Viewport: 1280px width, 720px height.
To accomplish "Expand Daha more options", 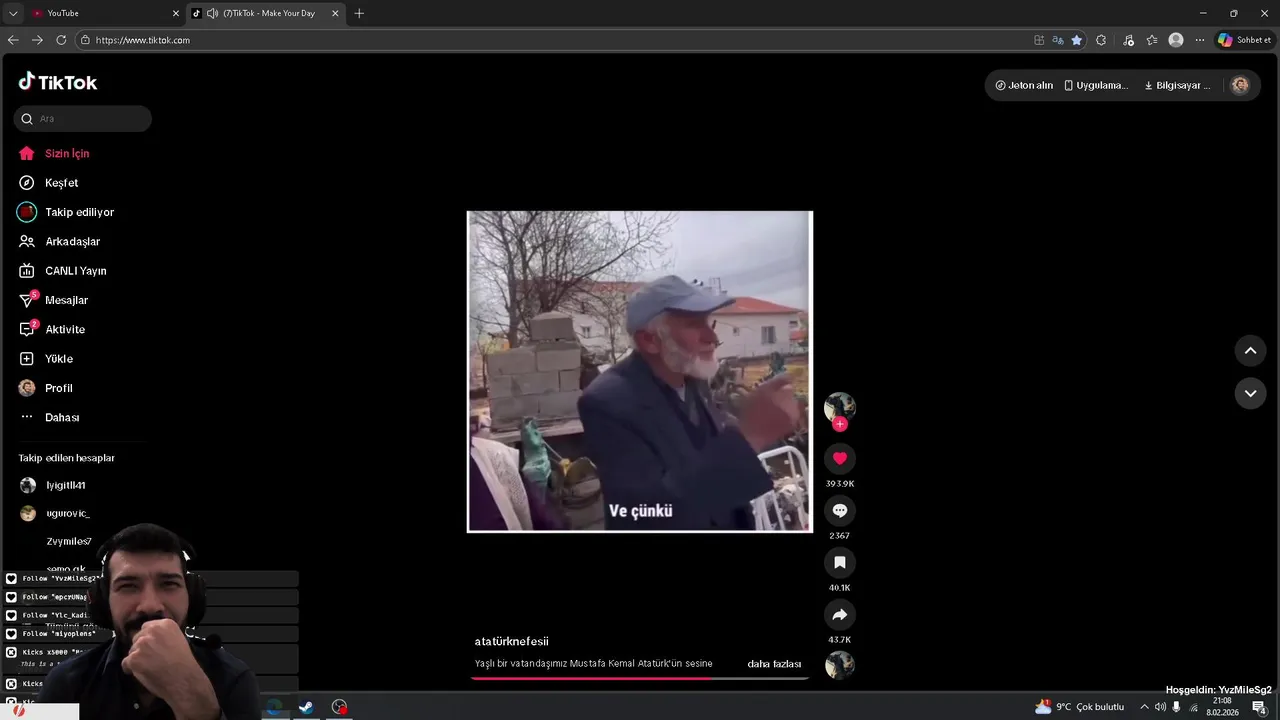I will tap(49, 417).
